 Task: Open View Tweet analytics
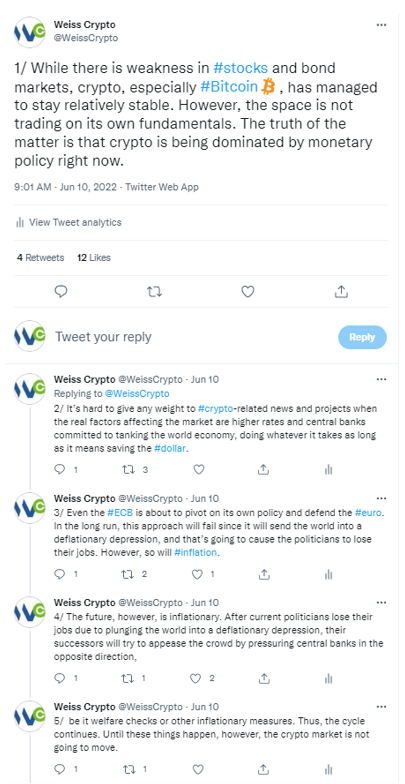(68, 222)
